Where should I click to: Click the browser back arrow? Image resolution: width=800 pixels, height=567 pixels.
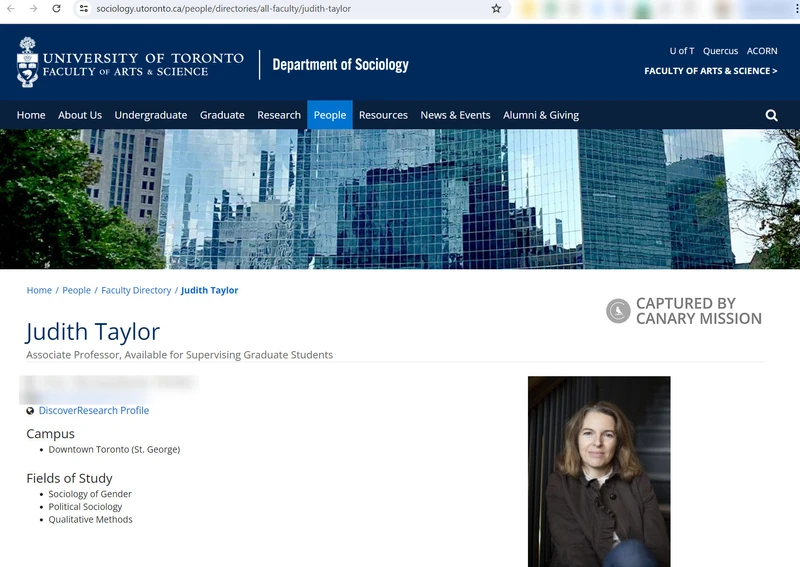[x=11, y=9]
